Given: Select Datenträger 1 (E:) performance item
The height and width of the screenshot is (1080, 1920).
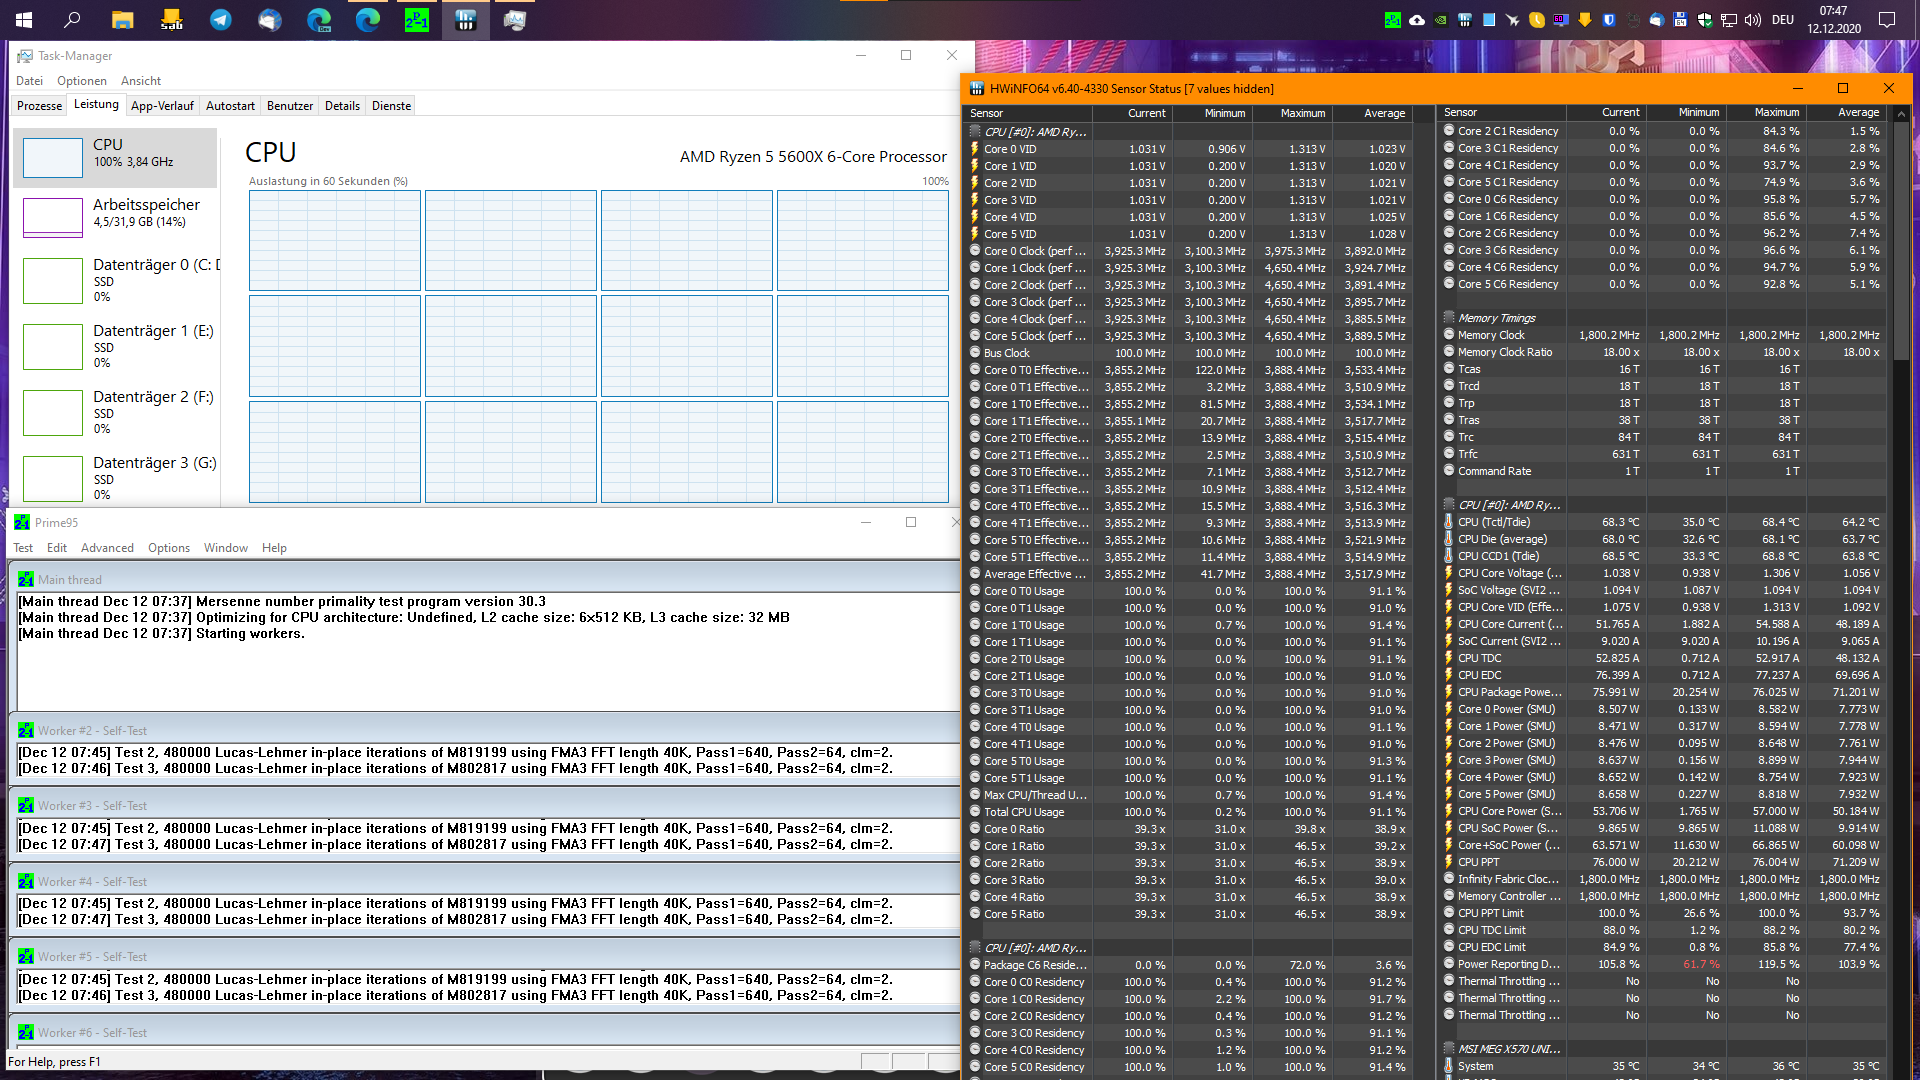Looking at the screenshot, I should [116, 345].
